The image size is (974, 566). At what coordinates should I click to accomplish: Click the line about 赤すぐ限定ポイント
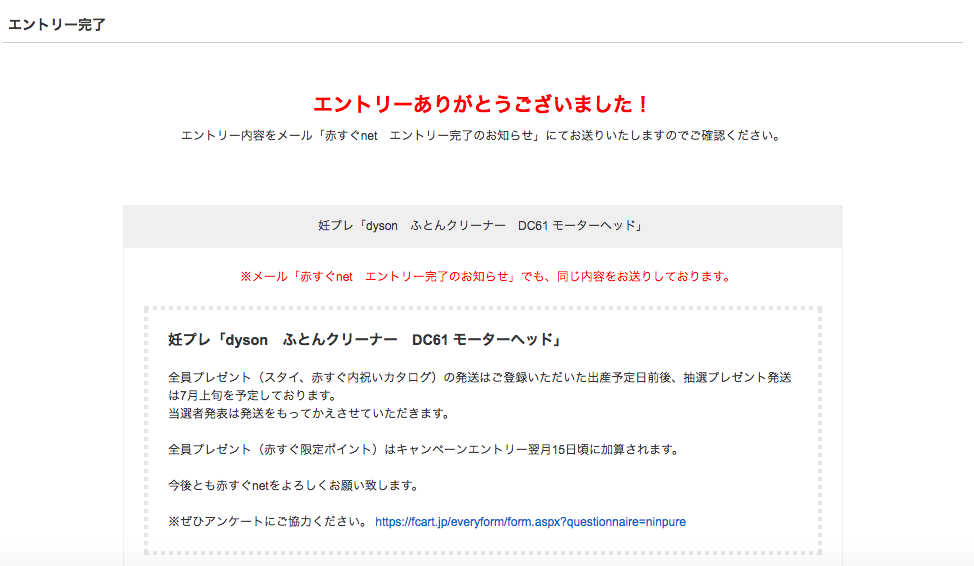(x=425, y=449)
